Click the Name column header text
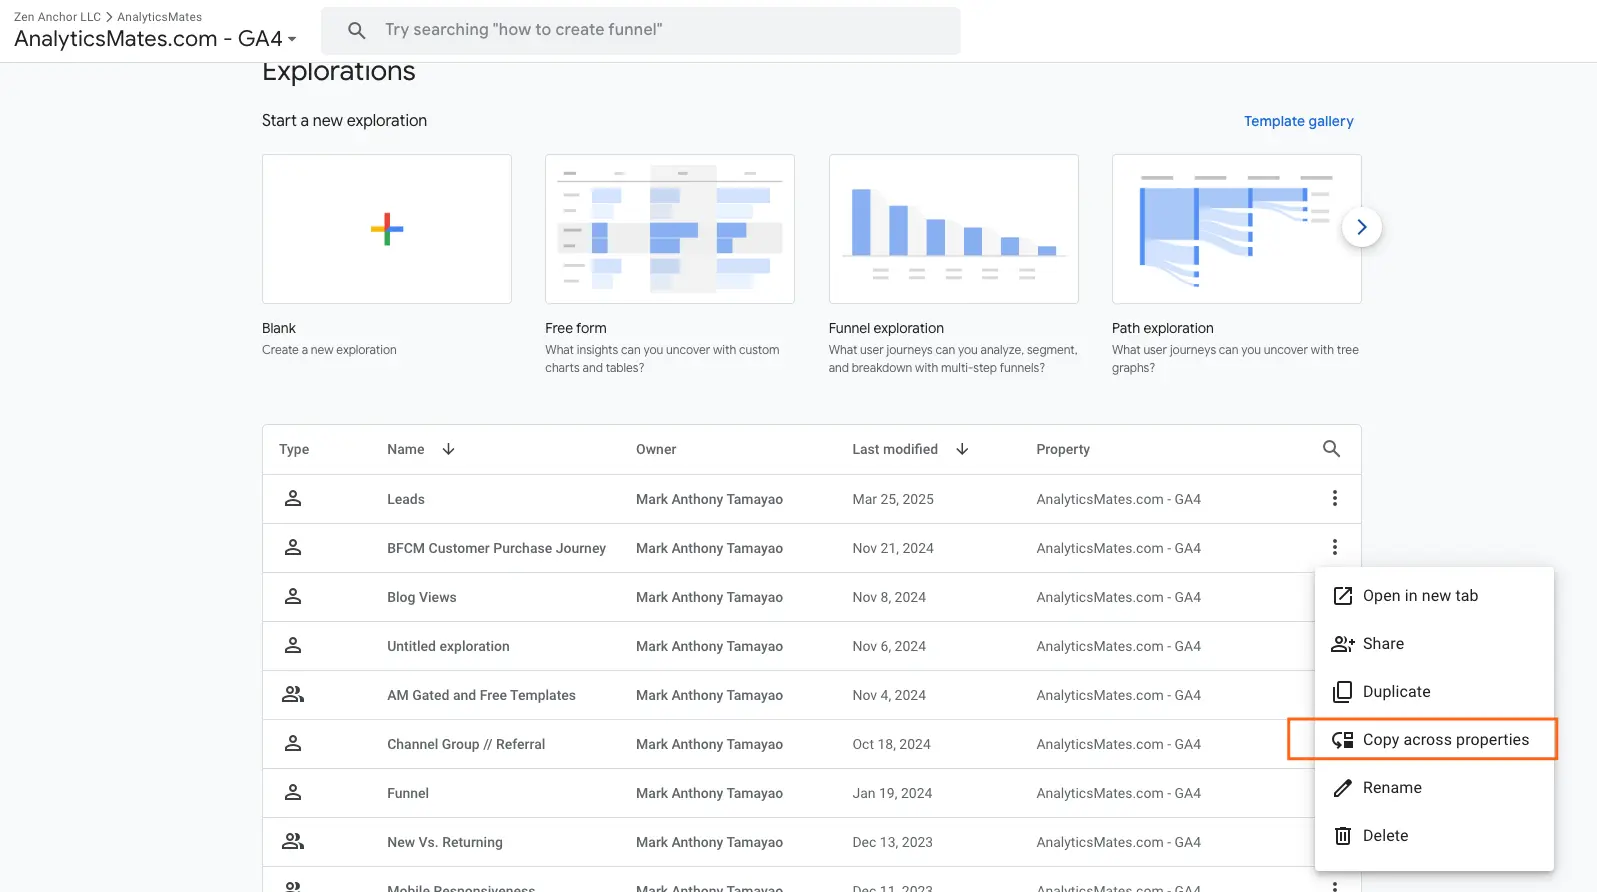Viewport: 1597px width, 892px height. [x=406, y=449]
